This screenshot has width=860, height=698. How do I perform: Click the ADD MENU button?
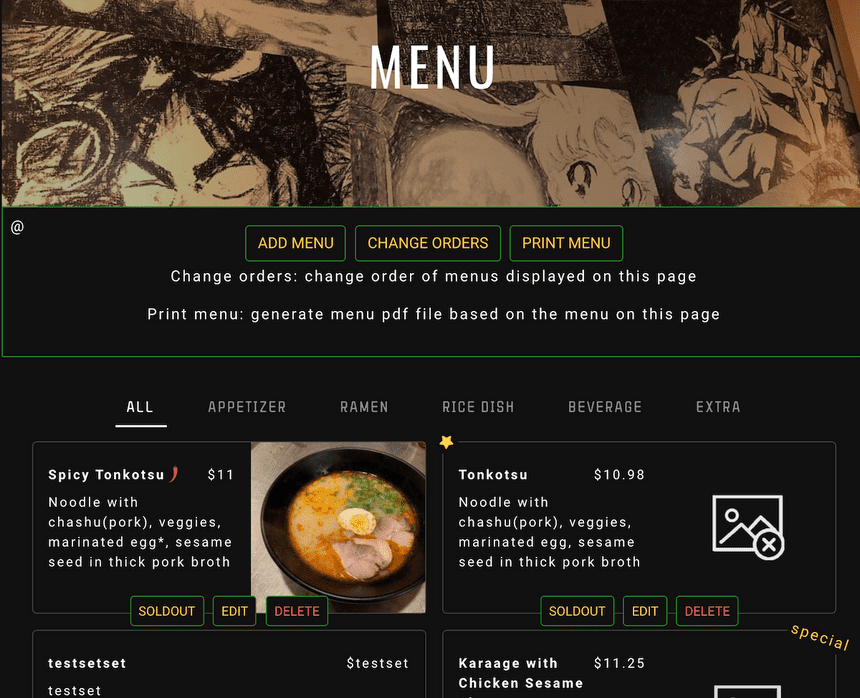click(296, 243)
